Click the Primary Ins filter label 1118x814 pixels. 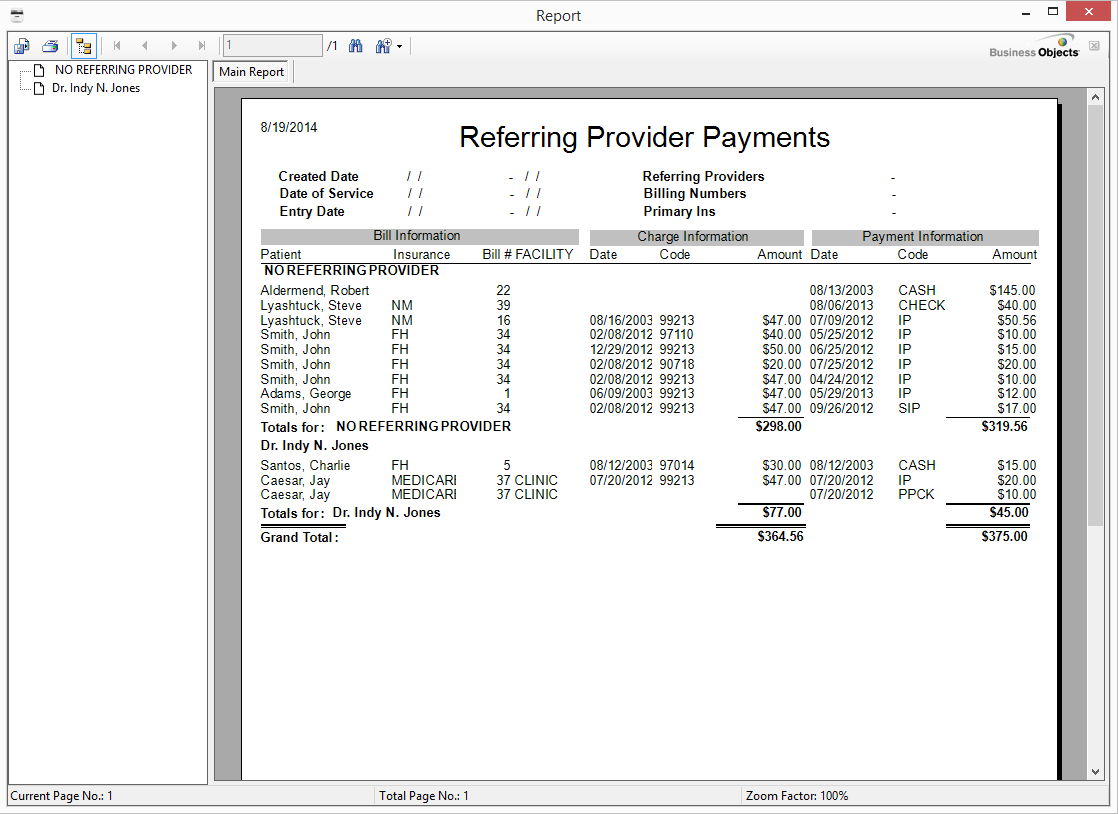[679, 212]
